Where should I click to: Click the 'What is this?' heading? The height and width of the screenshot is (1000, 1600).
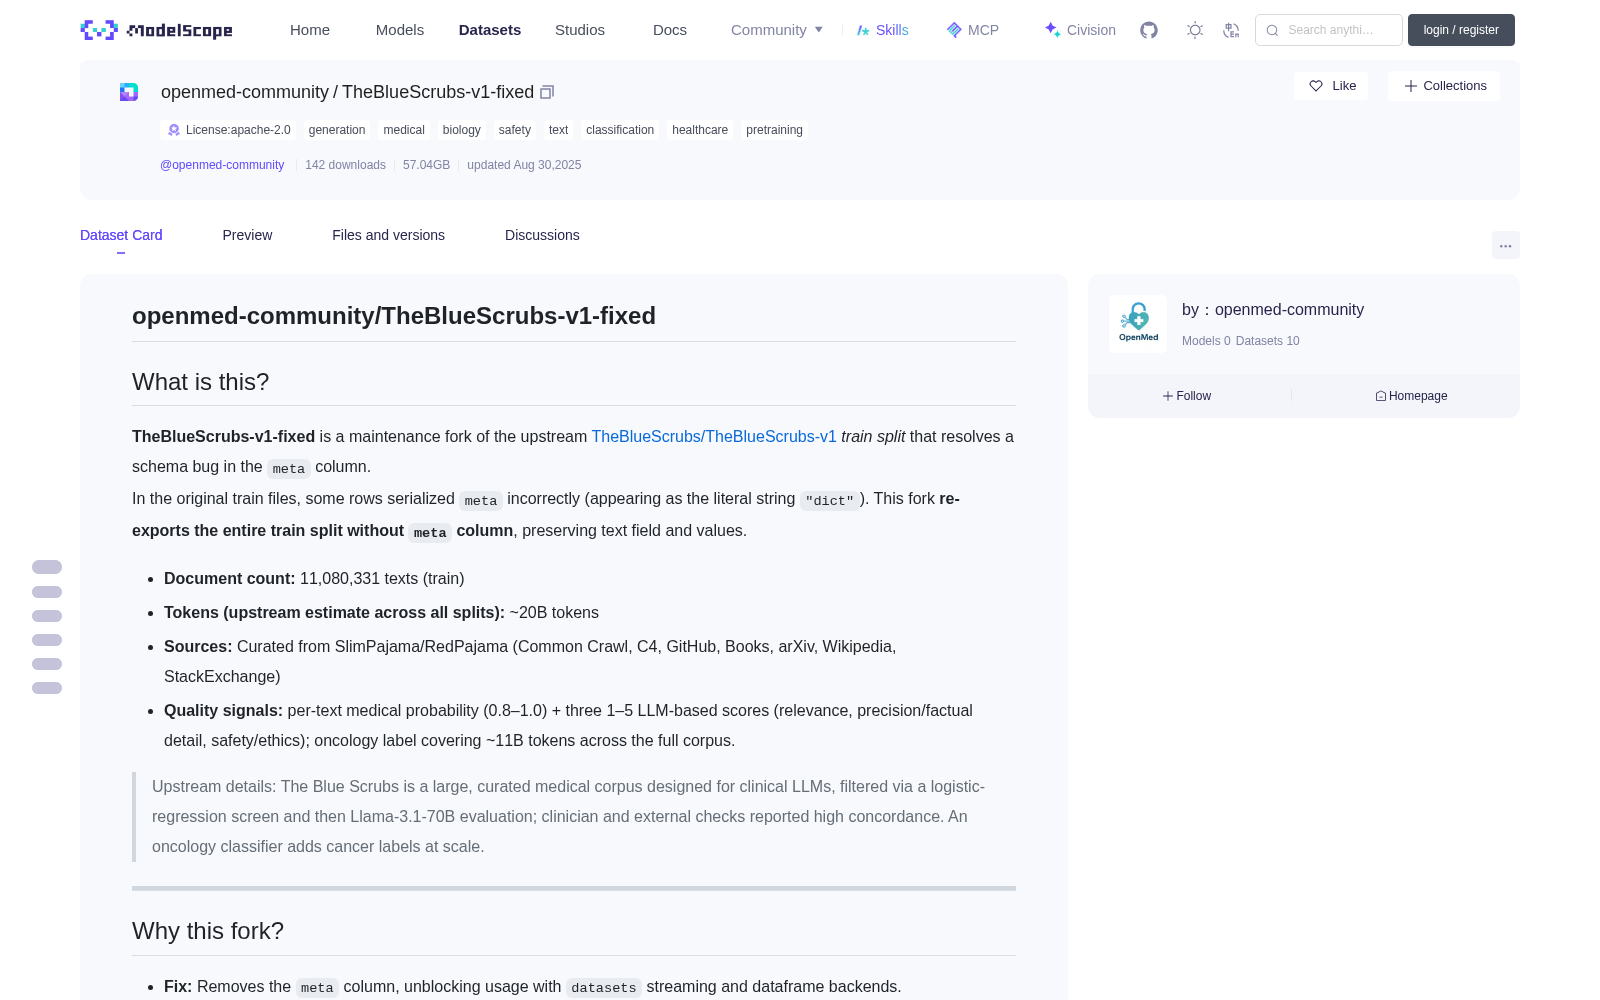(200, 382)
